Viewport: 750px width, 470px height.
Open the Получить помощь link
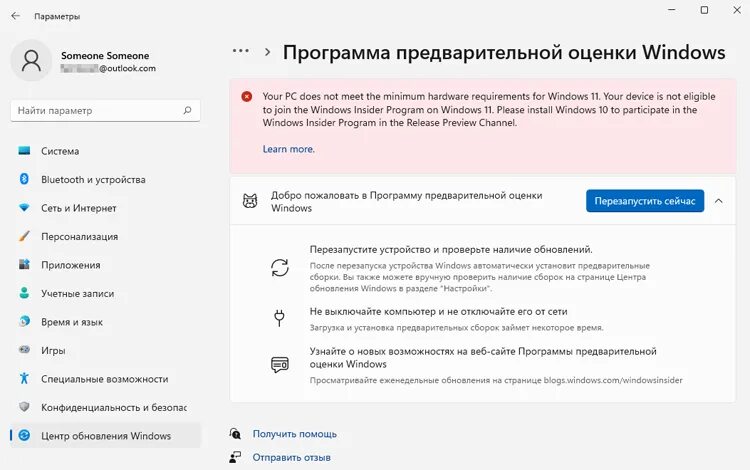tap(295, 434)
